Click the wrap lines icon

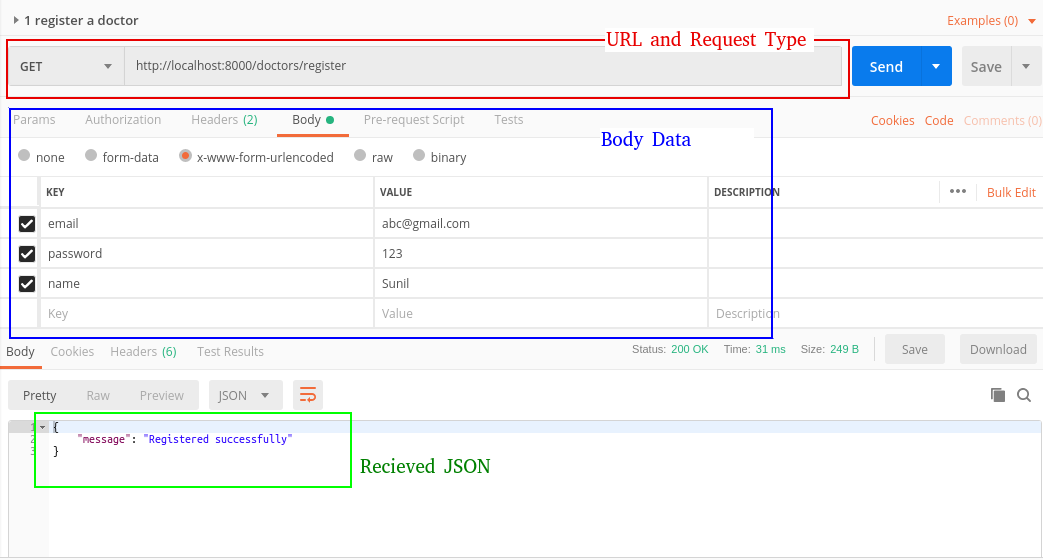click(307, 395)
